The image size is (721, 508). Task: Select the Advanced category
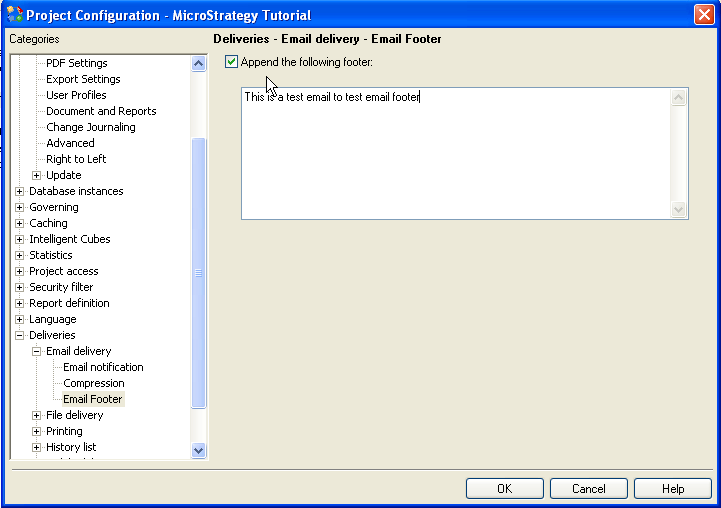[x=70, y=143]
